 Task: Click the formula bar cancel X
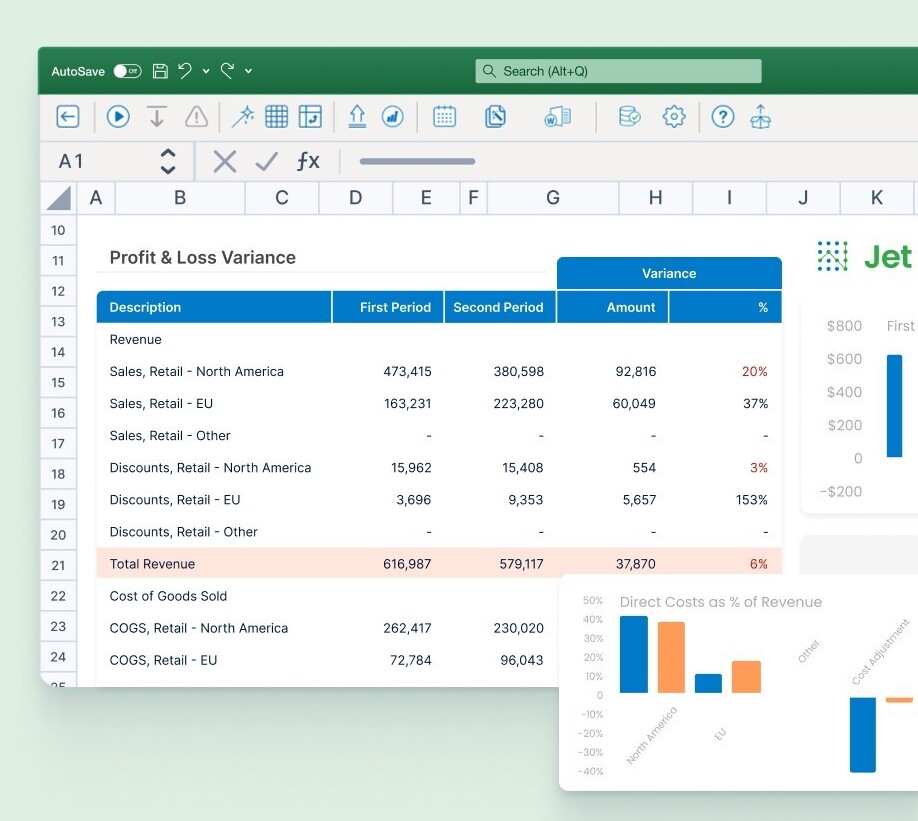[225, 161]
